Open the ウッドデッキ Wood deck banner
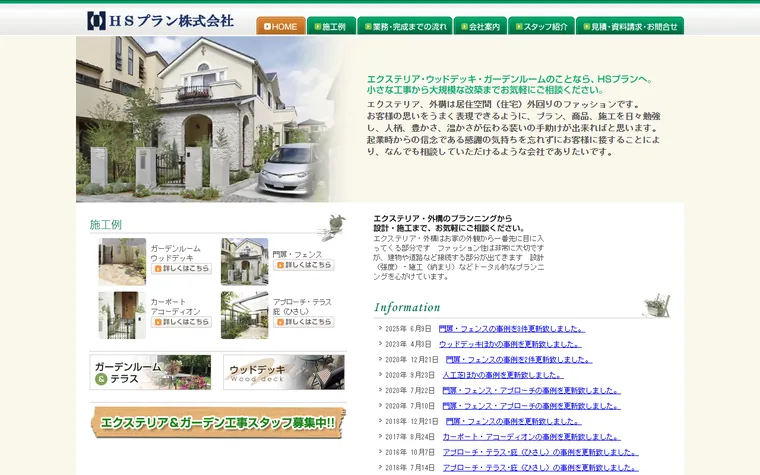 284,372
